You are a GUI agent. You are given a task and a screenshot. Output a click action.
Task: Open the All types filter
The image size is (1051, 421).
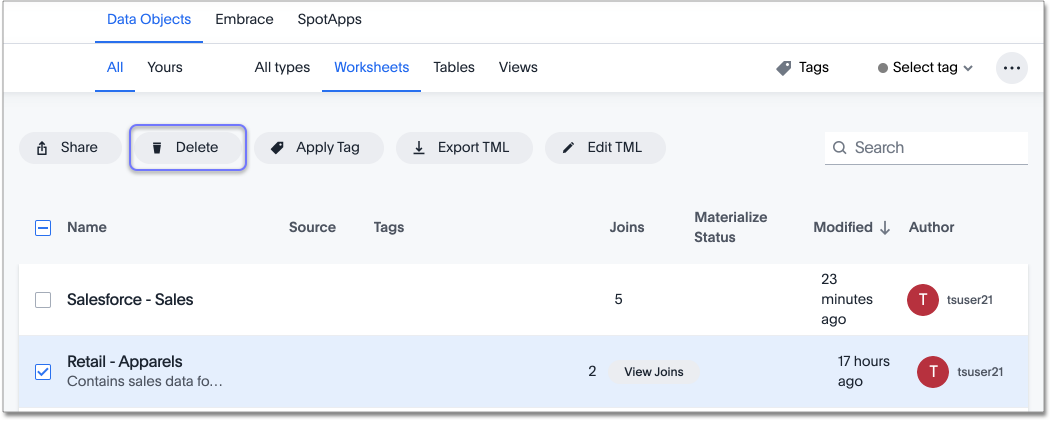point(282,68)
